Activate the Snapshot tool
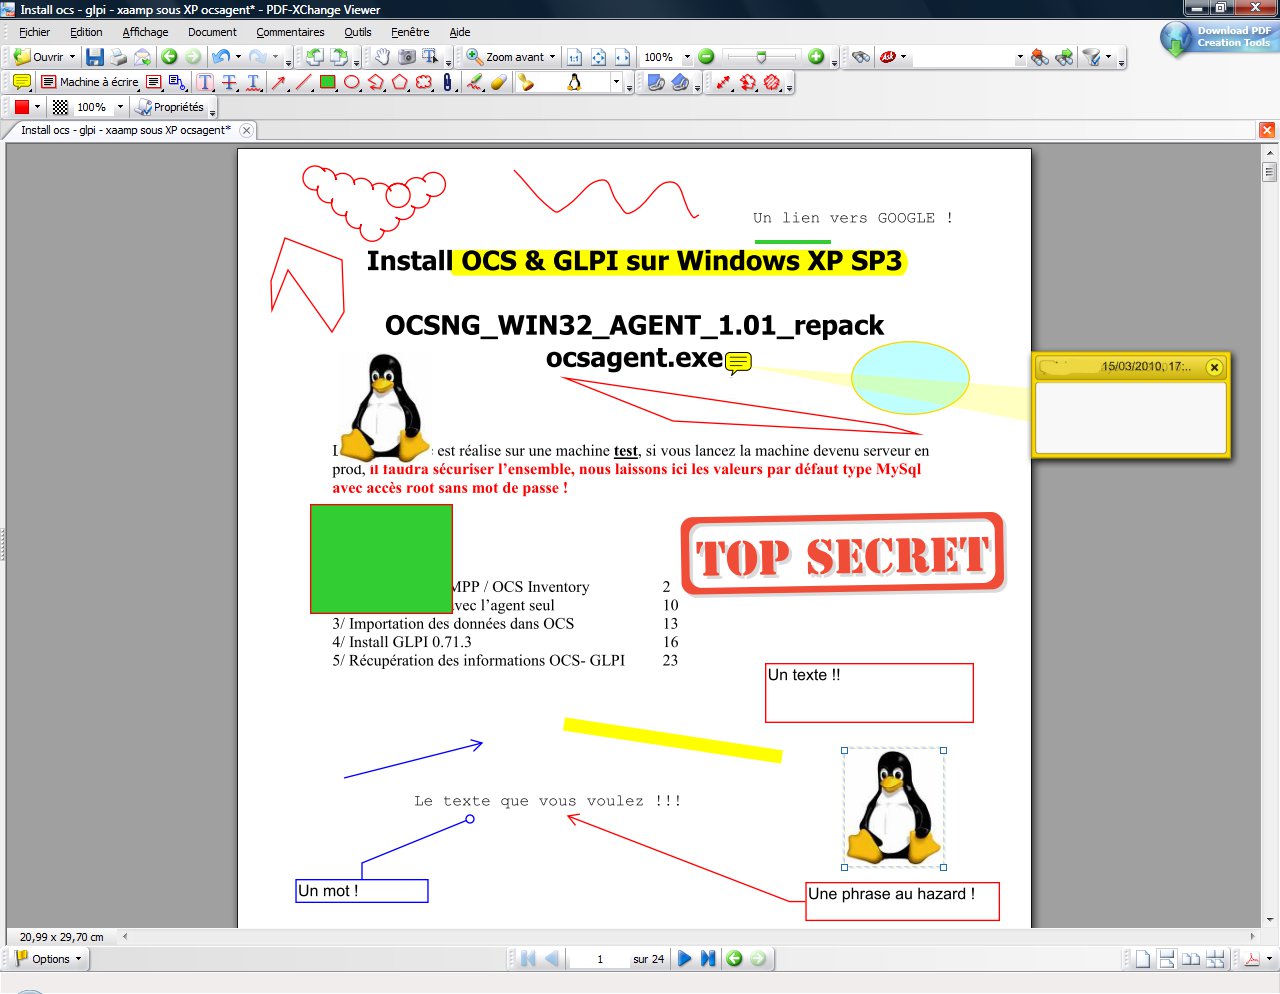Screen dimensions: 1280x994 click(407, 57)
